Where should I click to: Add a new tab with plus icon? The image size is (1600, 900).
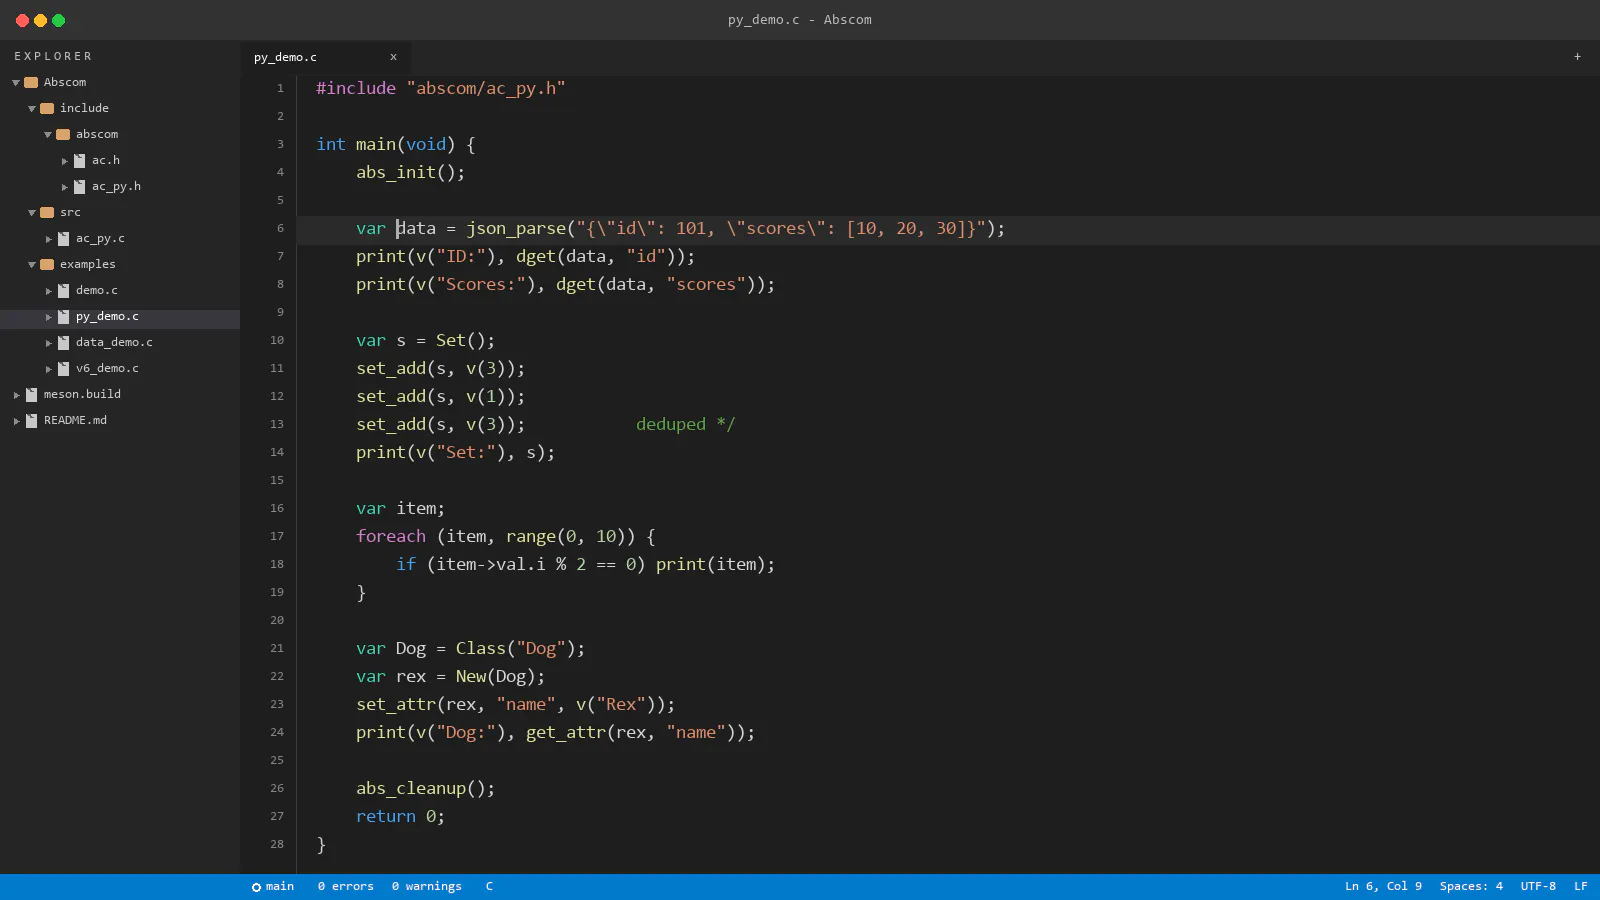click(x=1577, y=57)
